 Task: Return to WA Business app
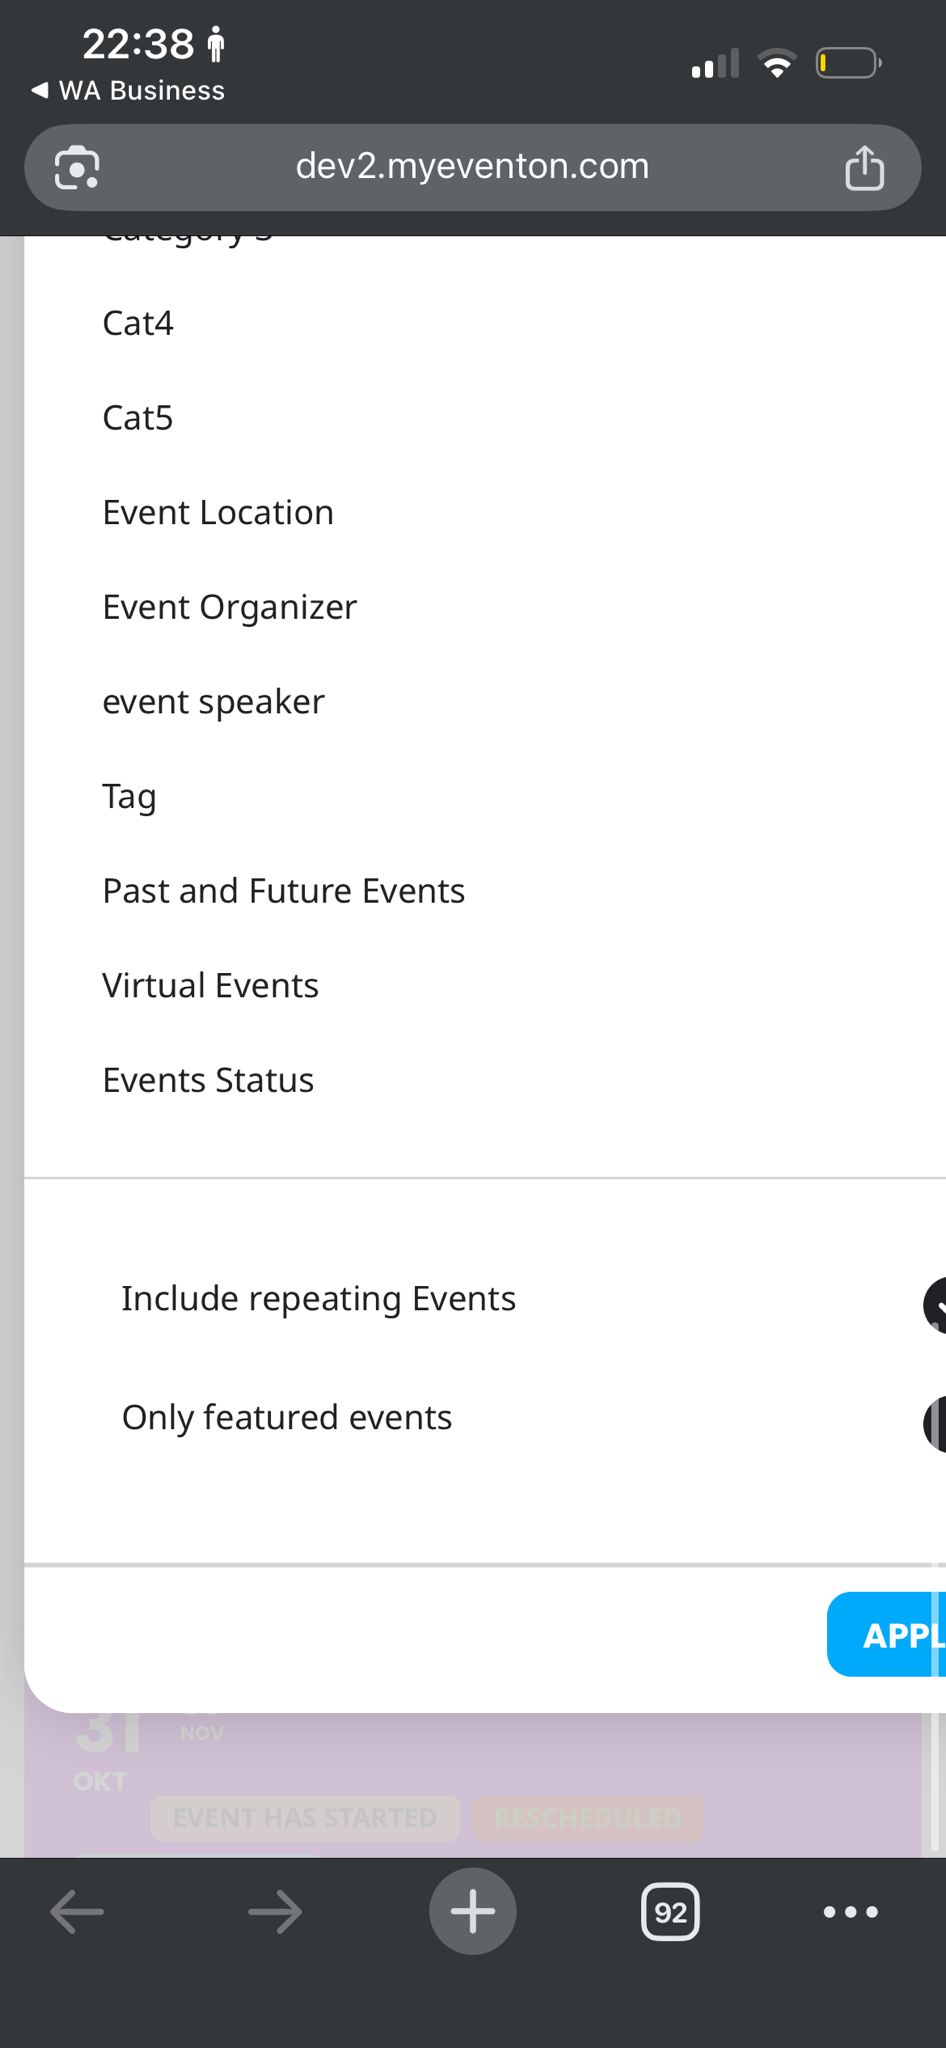(128, 90)
